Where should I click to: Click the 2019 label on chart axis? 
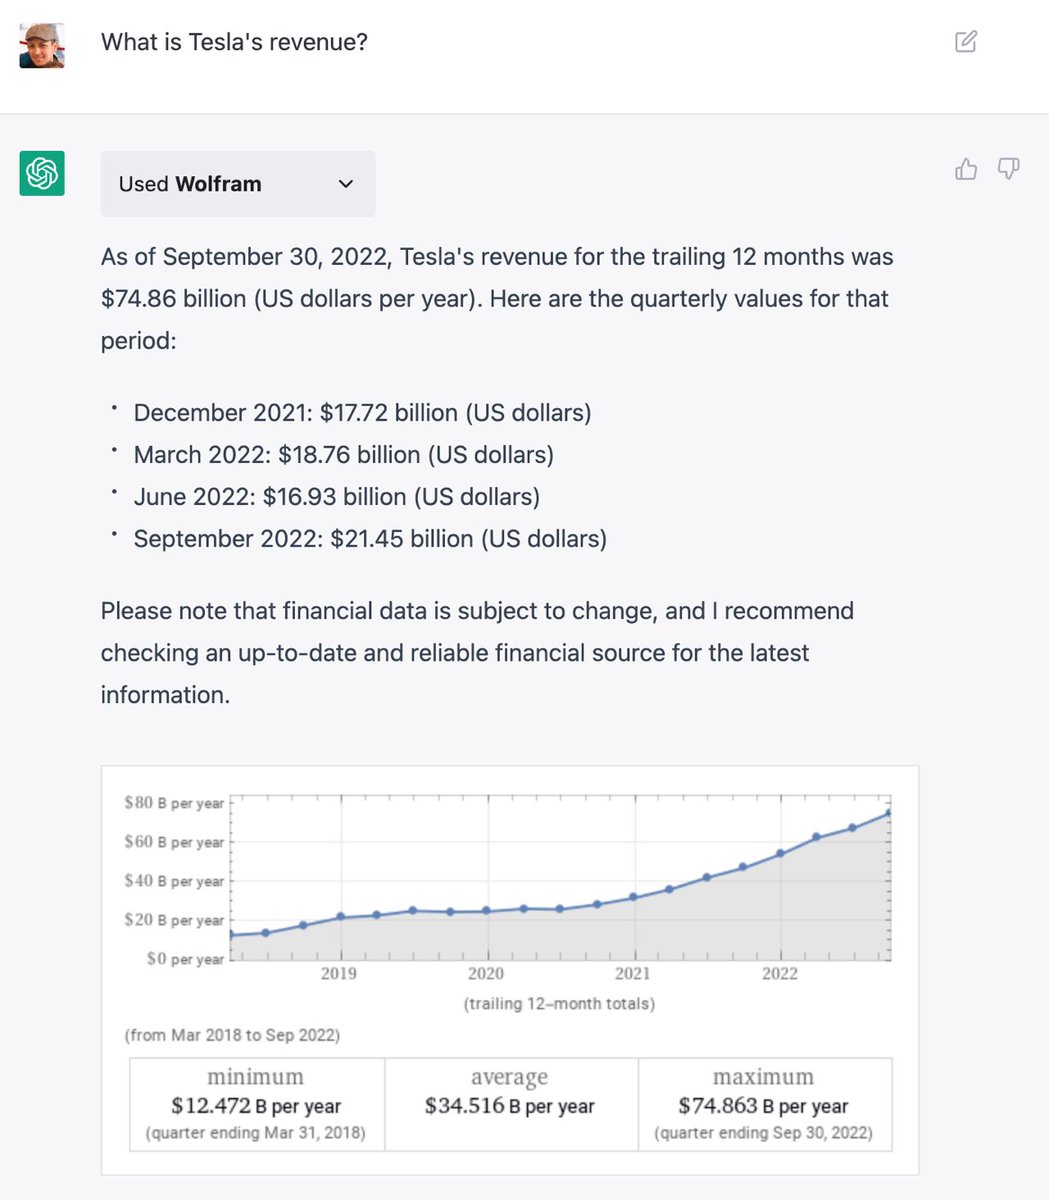(x=339, y=974)
